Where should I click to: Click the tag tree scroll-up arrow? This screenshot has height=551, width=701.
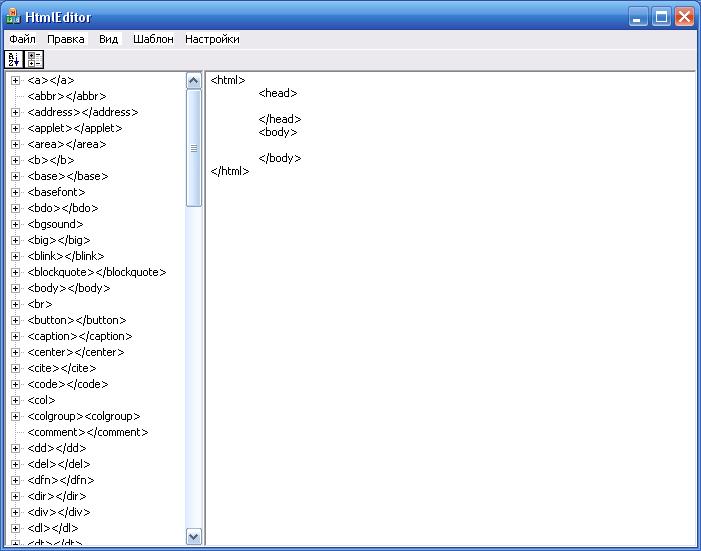194,81
